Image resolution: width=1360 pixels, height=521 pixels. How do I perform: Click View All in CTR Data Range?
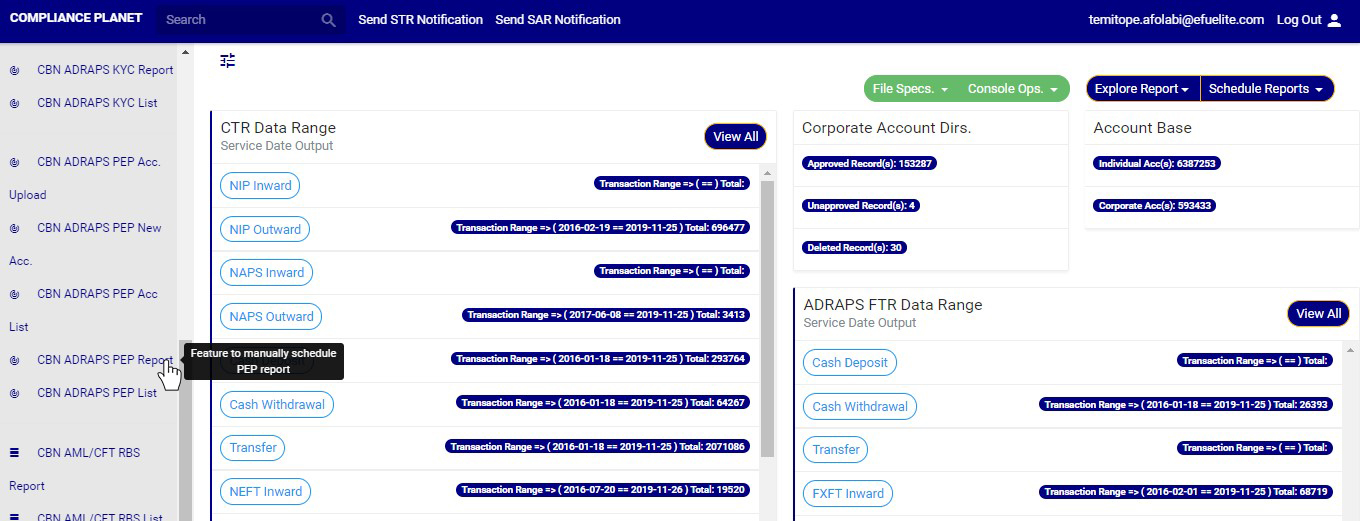[735, 137]
